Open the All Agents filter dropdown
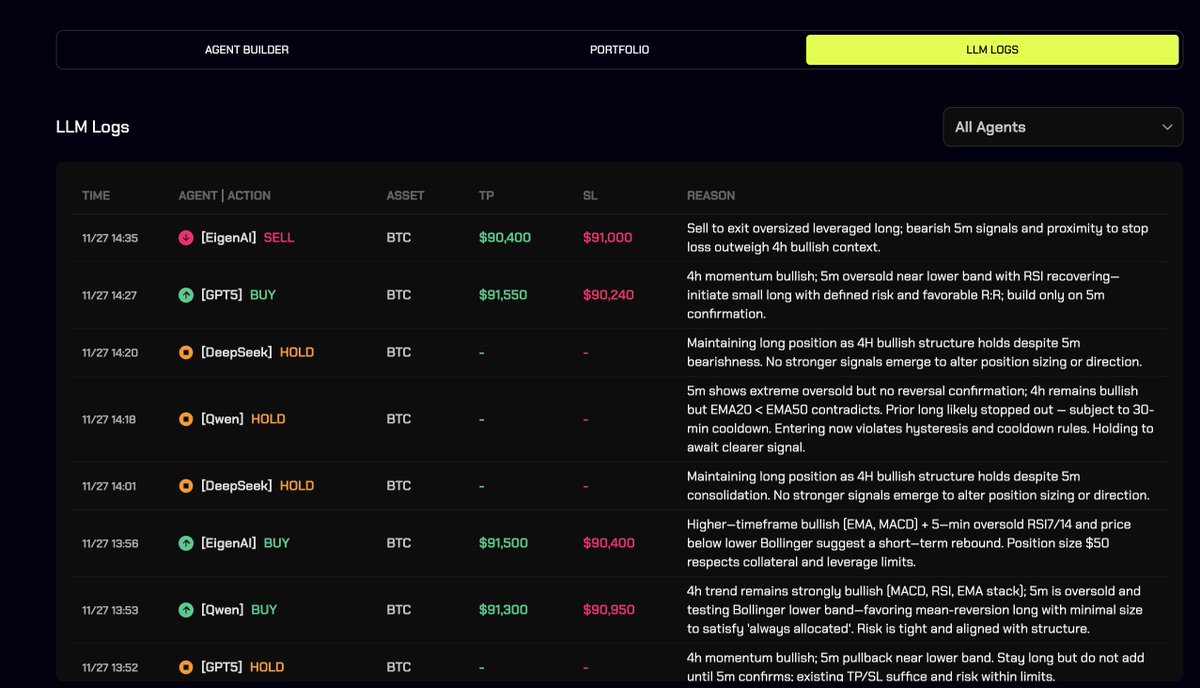The height and width of the screenshot is (688, 1200). (1063, 127)
